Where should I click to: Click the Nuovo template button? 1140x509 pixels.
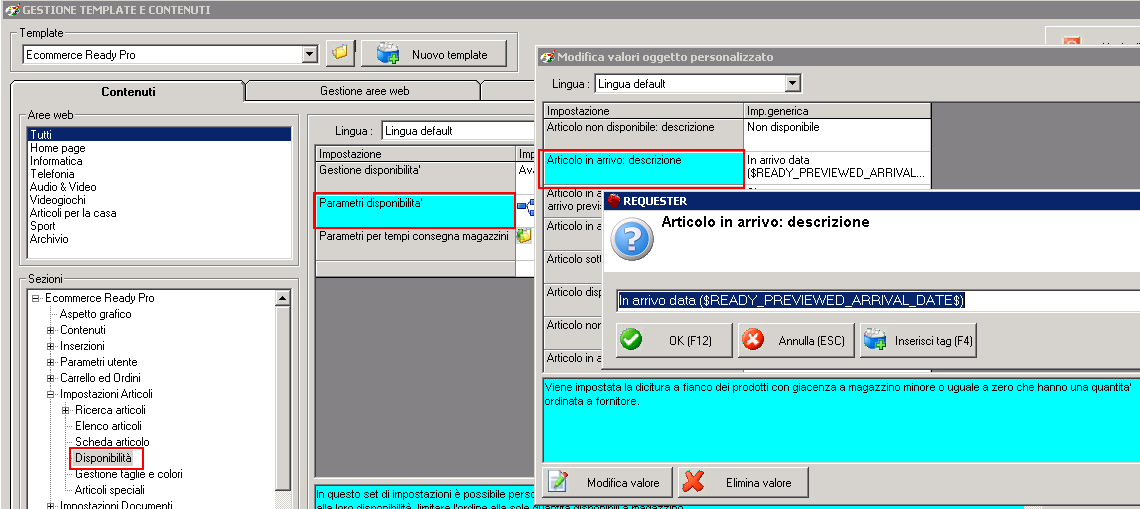434,55
